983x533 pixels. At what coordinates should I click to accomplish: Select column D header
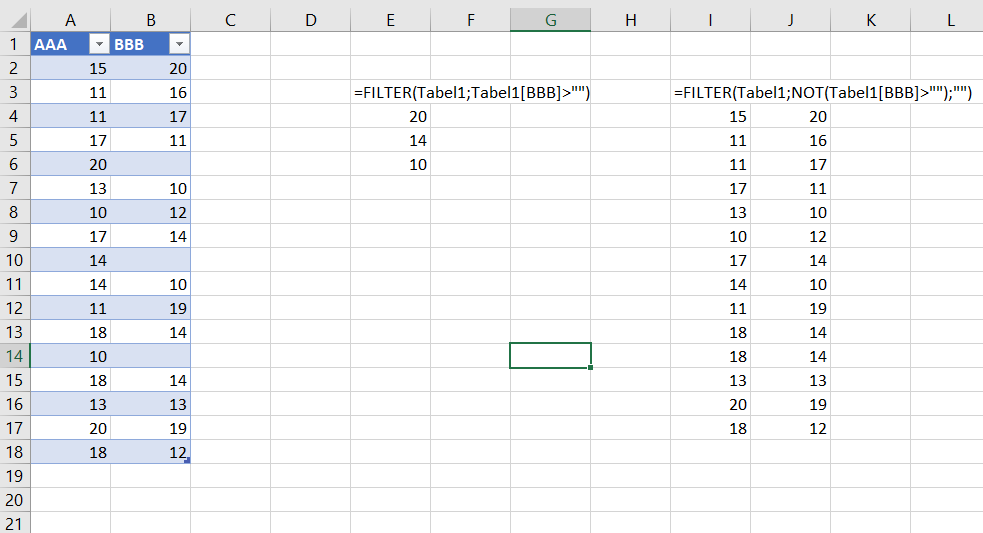click(310, 20)
